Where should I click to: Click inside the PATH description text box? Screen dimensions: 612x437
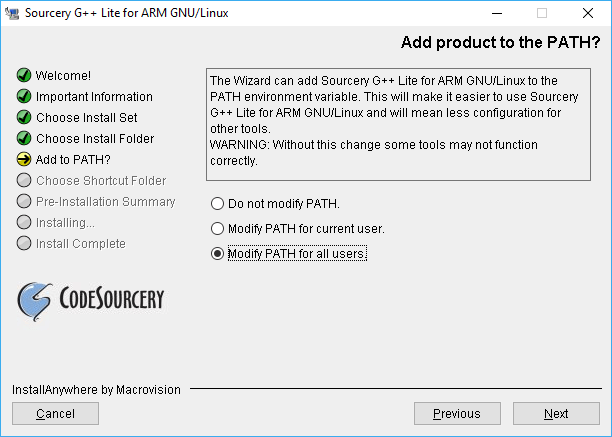[x=398, y=124]
